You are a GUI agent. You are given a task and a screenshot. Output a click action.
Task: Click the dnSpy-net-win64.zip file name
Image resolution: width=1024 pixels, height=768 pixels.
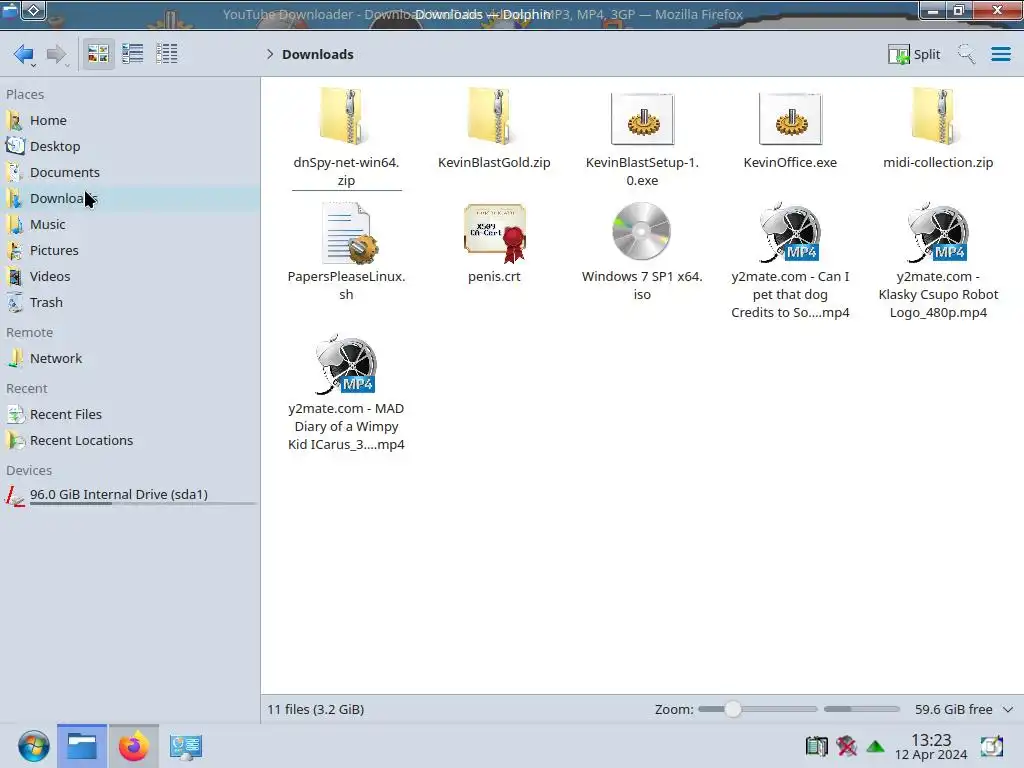point(346,171)
